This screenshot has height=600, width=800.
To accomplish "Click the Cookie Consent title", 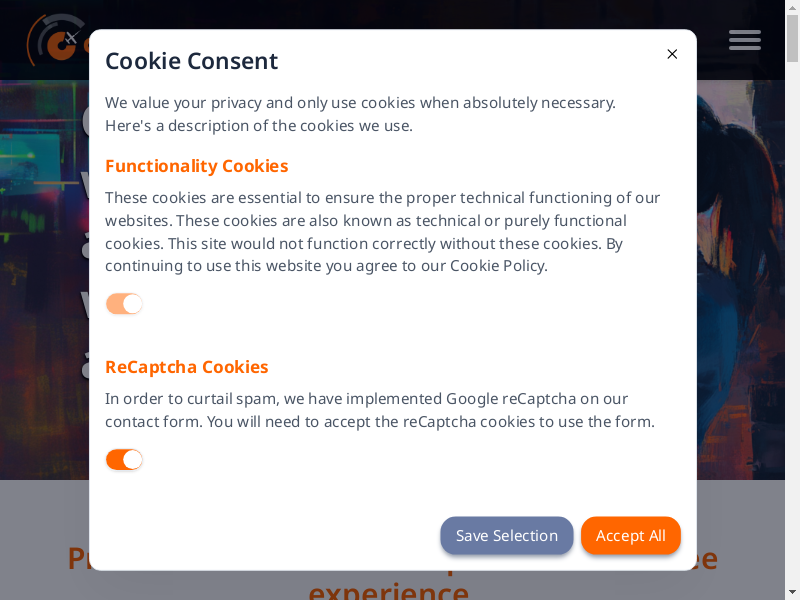I will pos(191,61).
